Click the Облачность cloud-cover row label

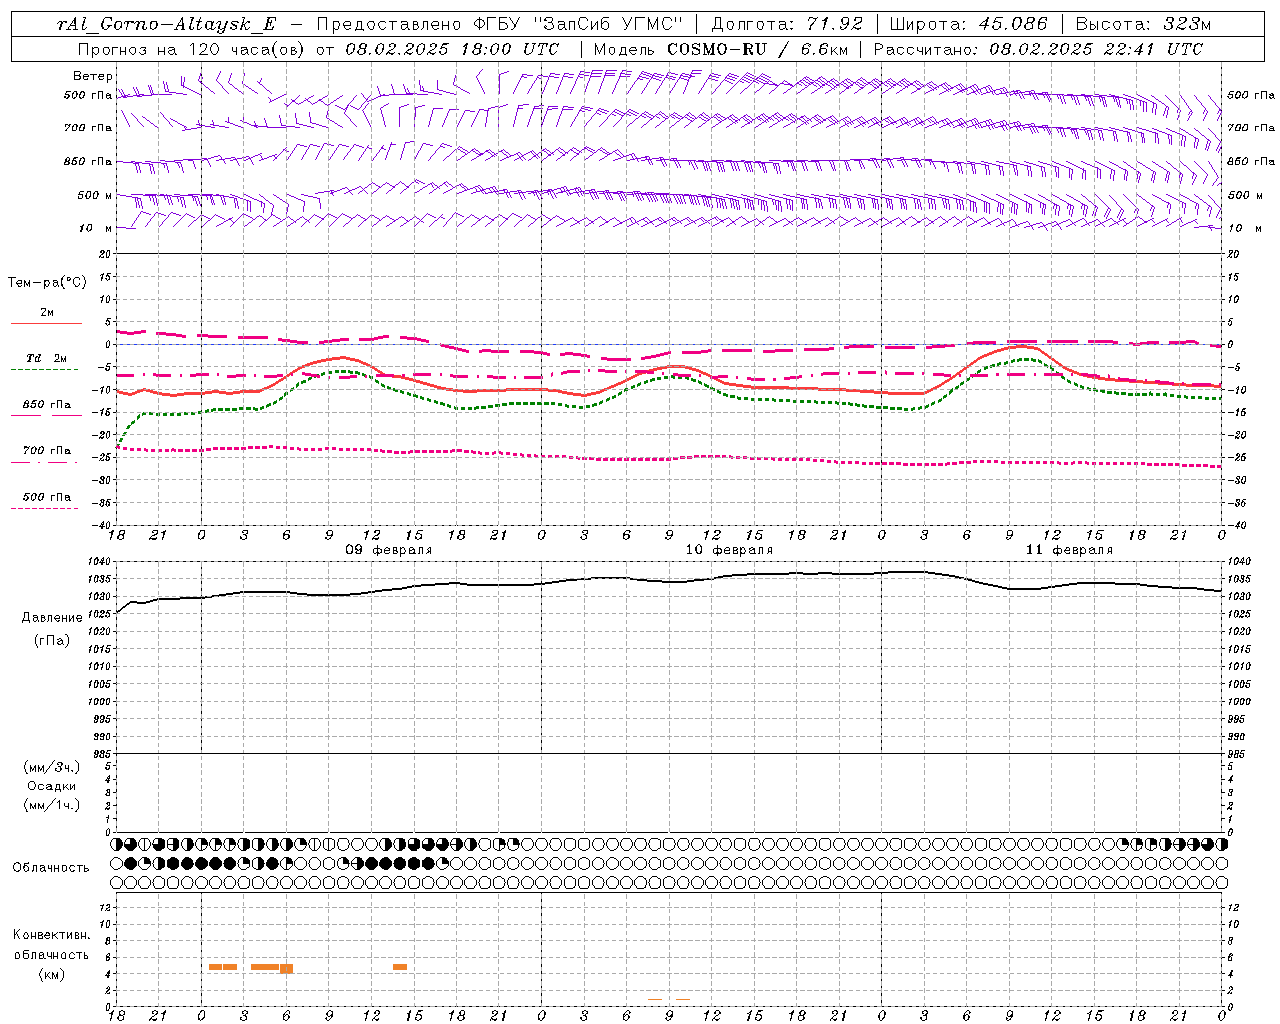coord(51,867)
